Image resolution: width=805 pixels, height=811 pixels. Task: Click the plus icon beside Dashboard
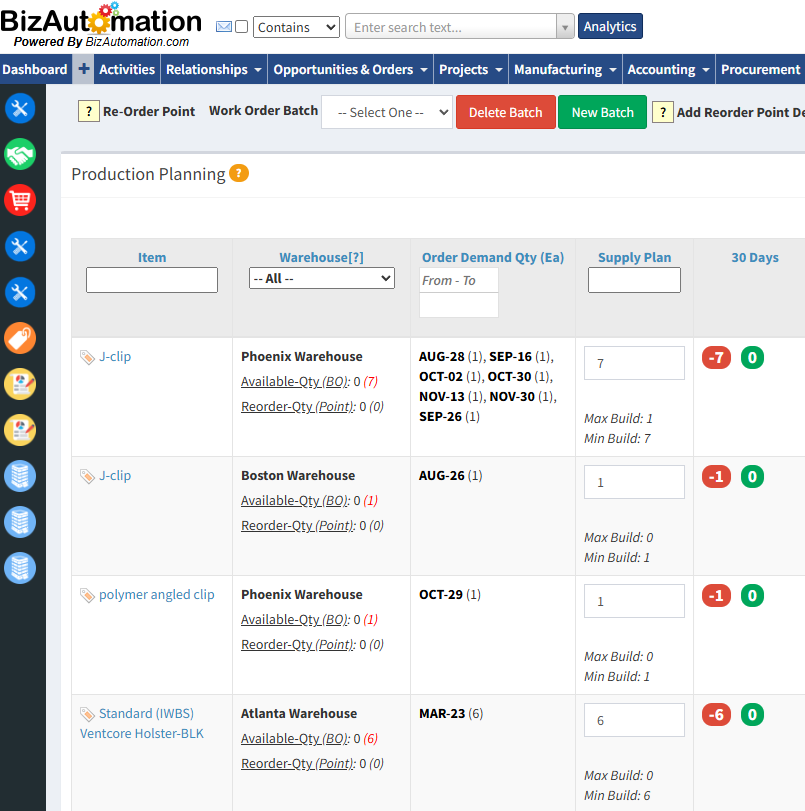pos(83,69)
